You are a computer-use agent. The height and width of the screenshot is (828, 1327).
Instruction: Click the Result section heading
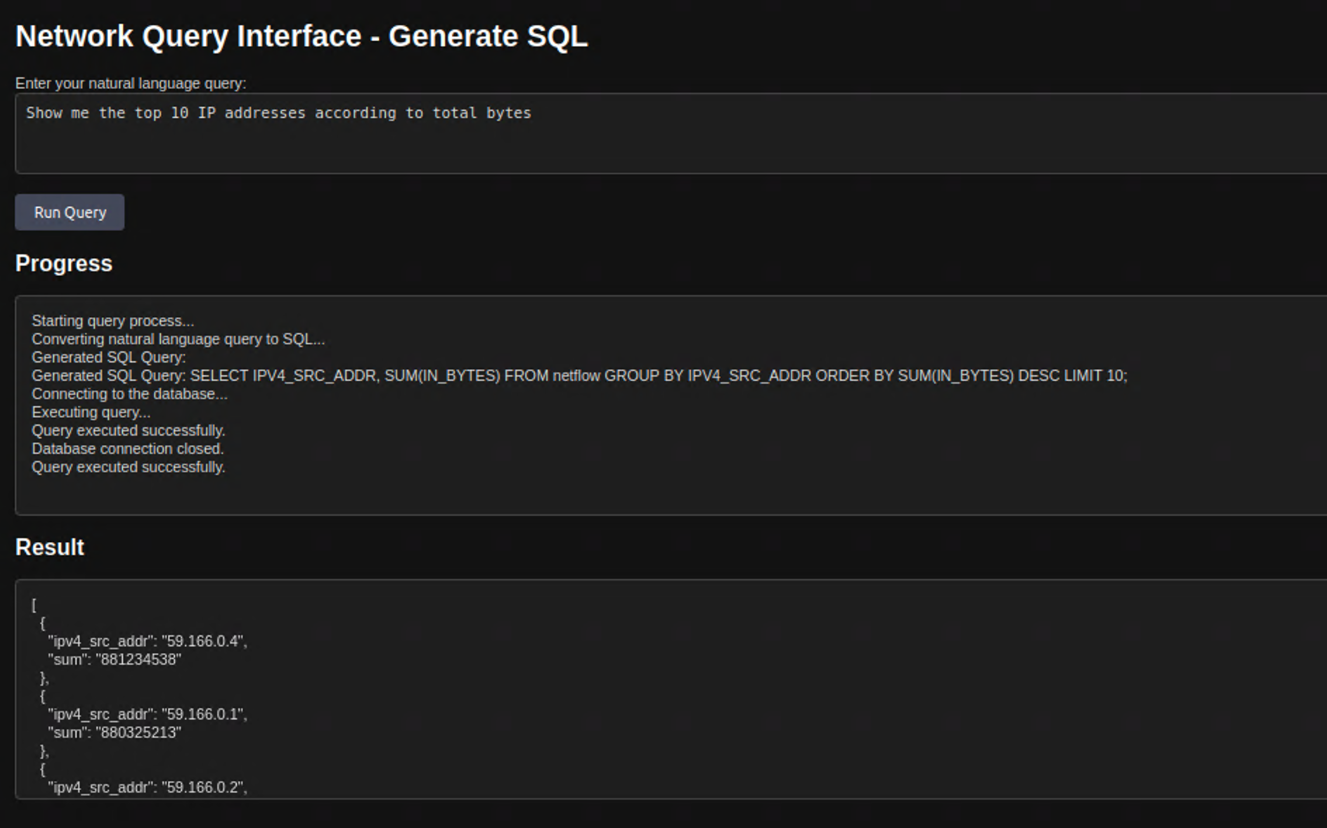48,547
